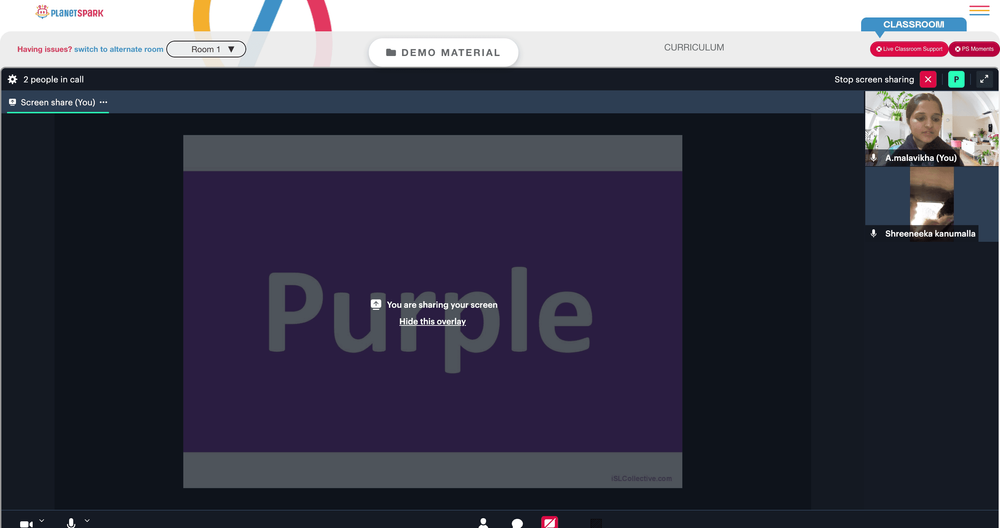Image resolution: width=1000 pixels, height=528 pixels.
Task: Click the '2 people in call' label
Action: pyautogui.click(x=54, y=79)
